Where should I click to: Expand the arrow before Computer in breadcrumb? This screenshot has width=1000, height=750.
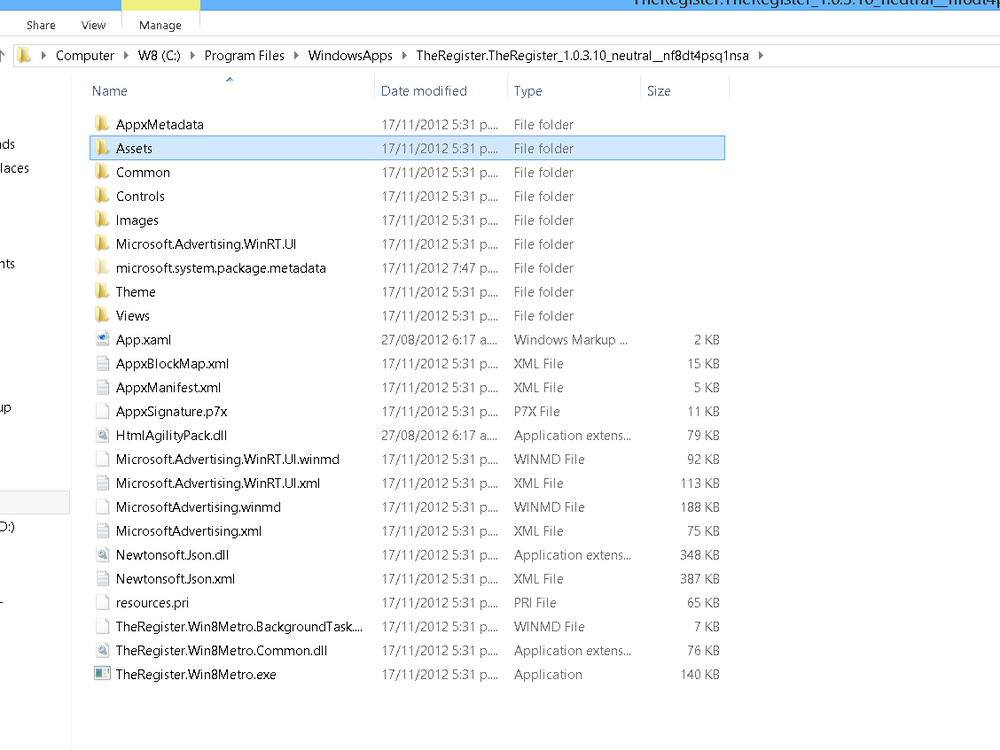[43, 55]
